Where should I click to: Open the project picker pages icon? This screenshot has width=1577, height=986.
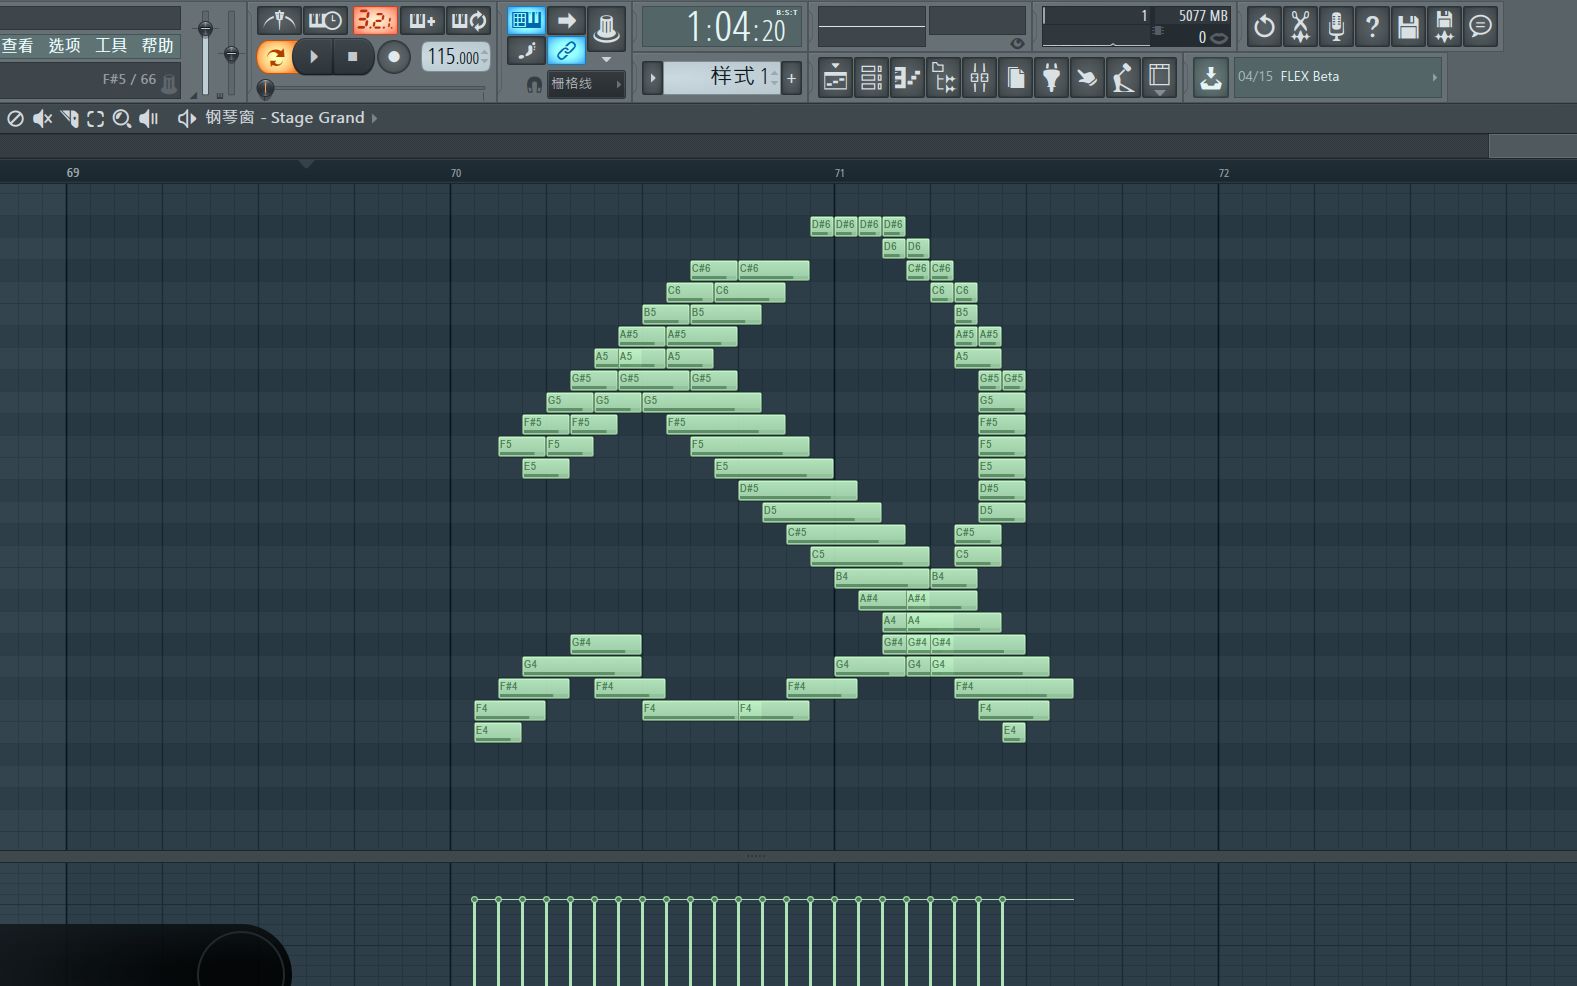pos(1015,77)
